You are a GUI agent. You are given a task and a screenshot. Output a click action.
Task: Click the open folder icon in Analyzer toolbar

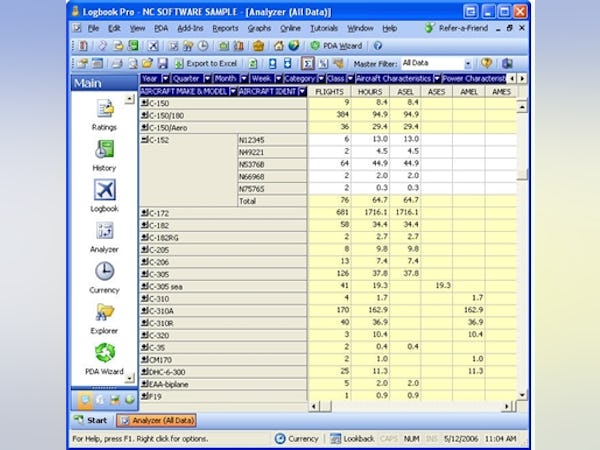click(x=147, y=64)
